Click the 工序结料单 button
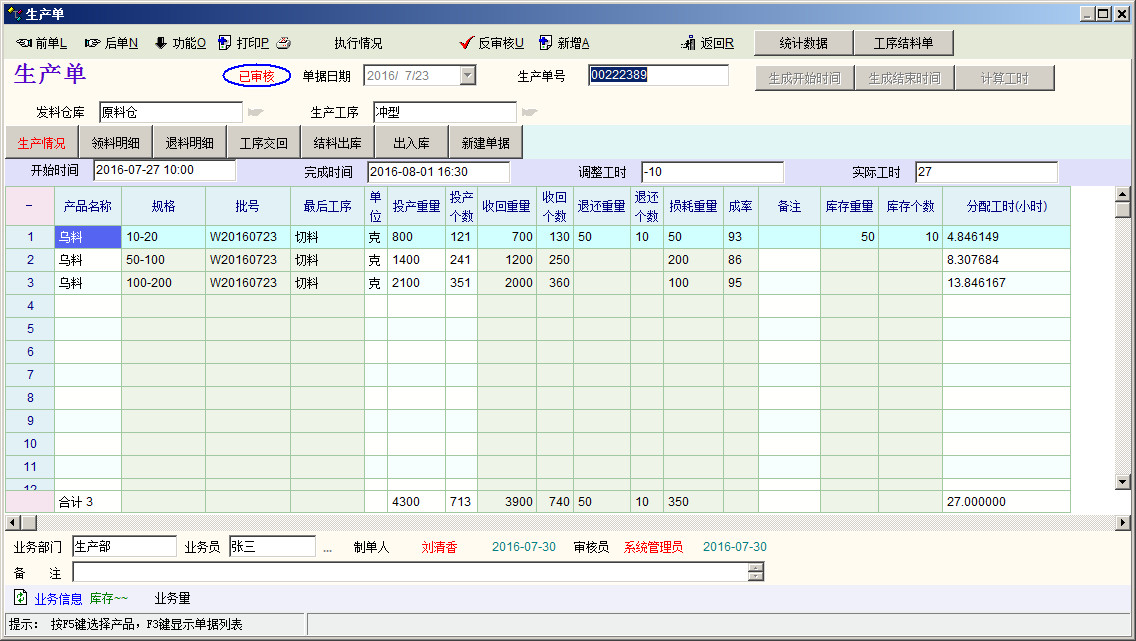1136x641 pixels. (903, 43)
